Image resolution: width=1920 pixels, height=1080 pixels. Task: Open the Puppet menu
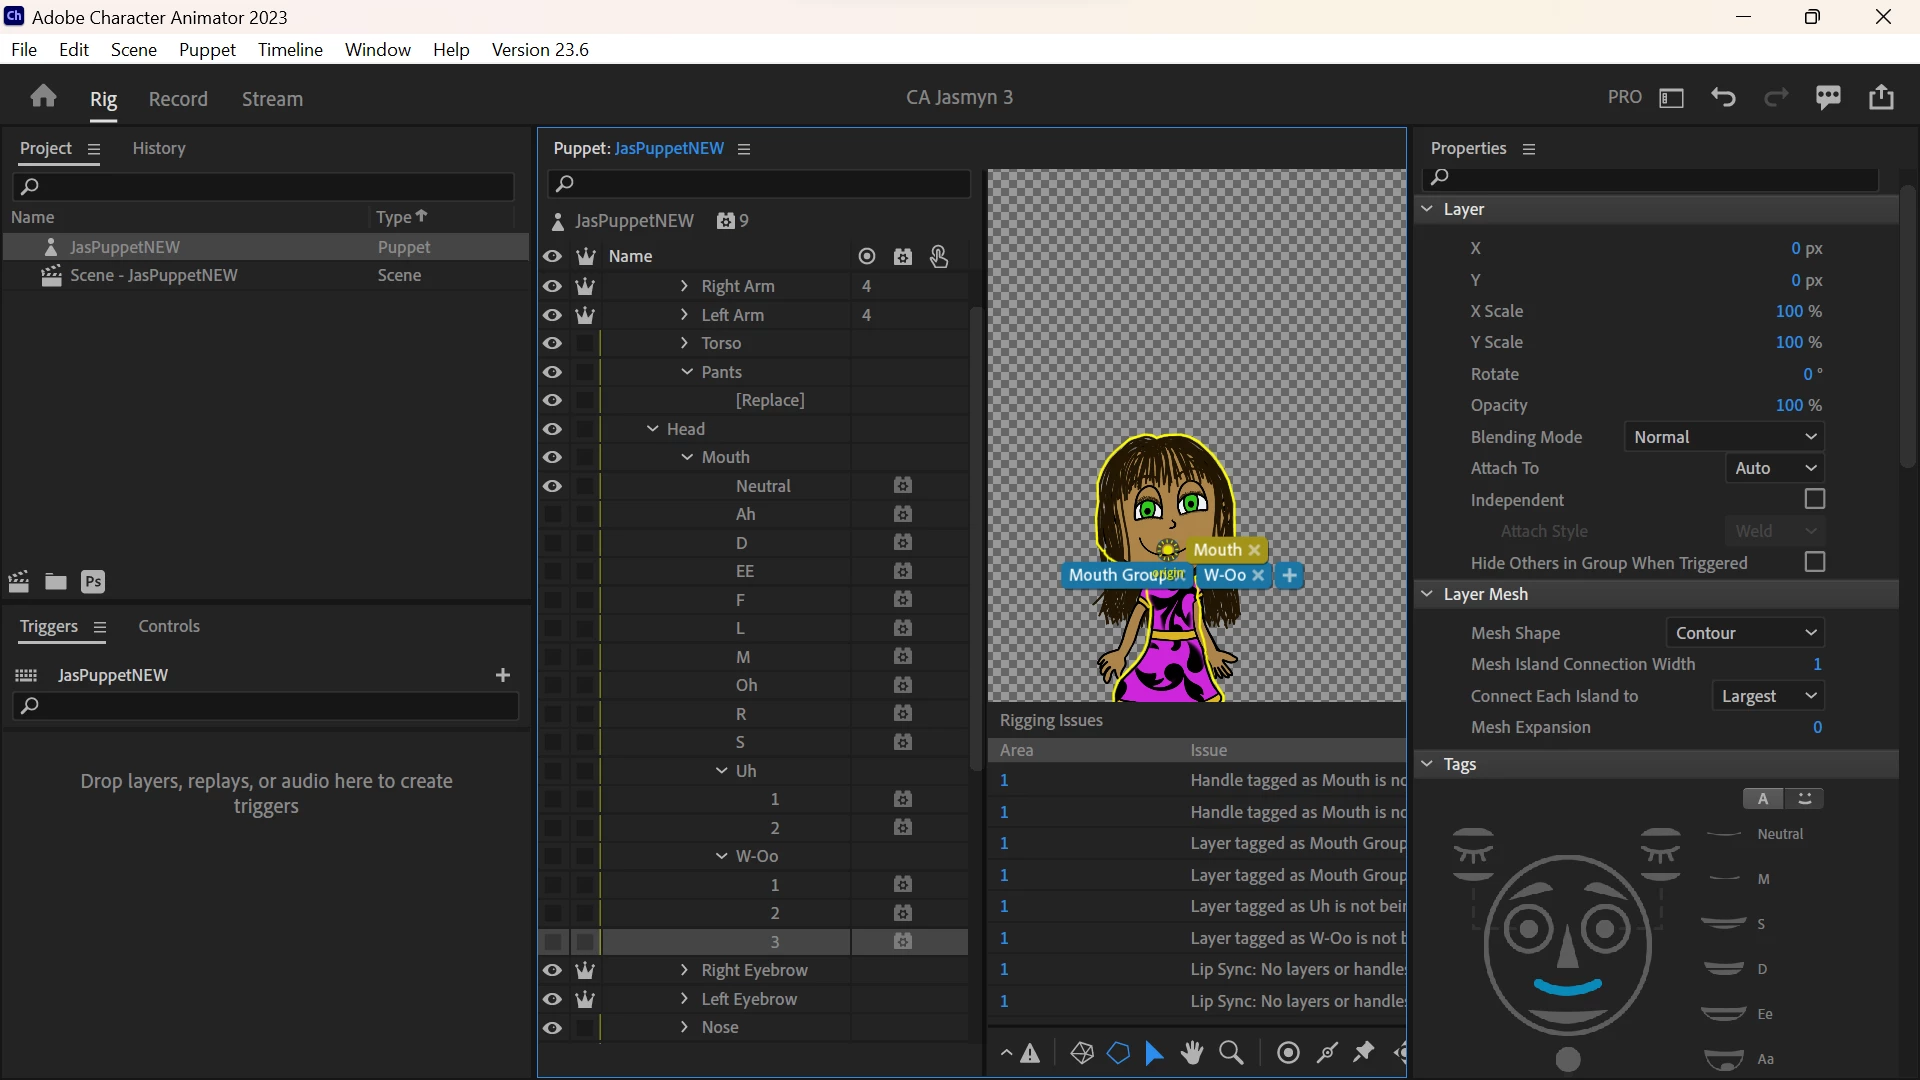click(207, 50)
